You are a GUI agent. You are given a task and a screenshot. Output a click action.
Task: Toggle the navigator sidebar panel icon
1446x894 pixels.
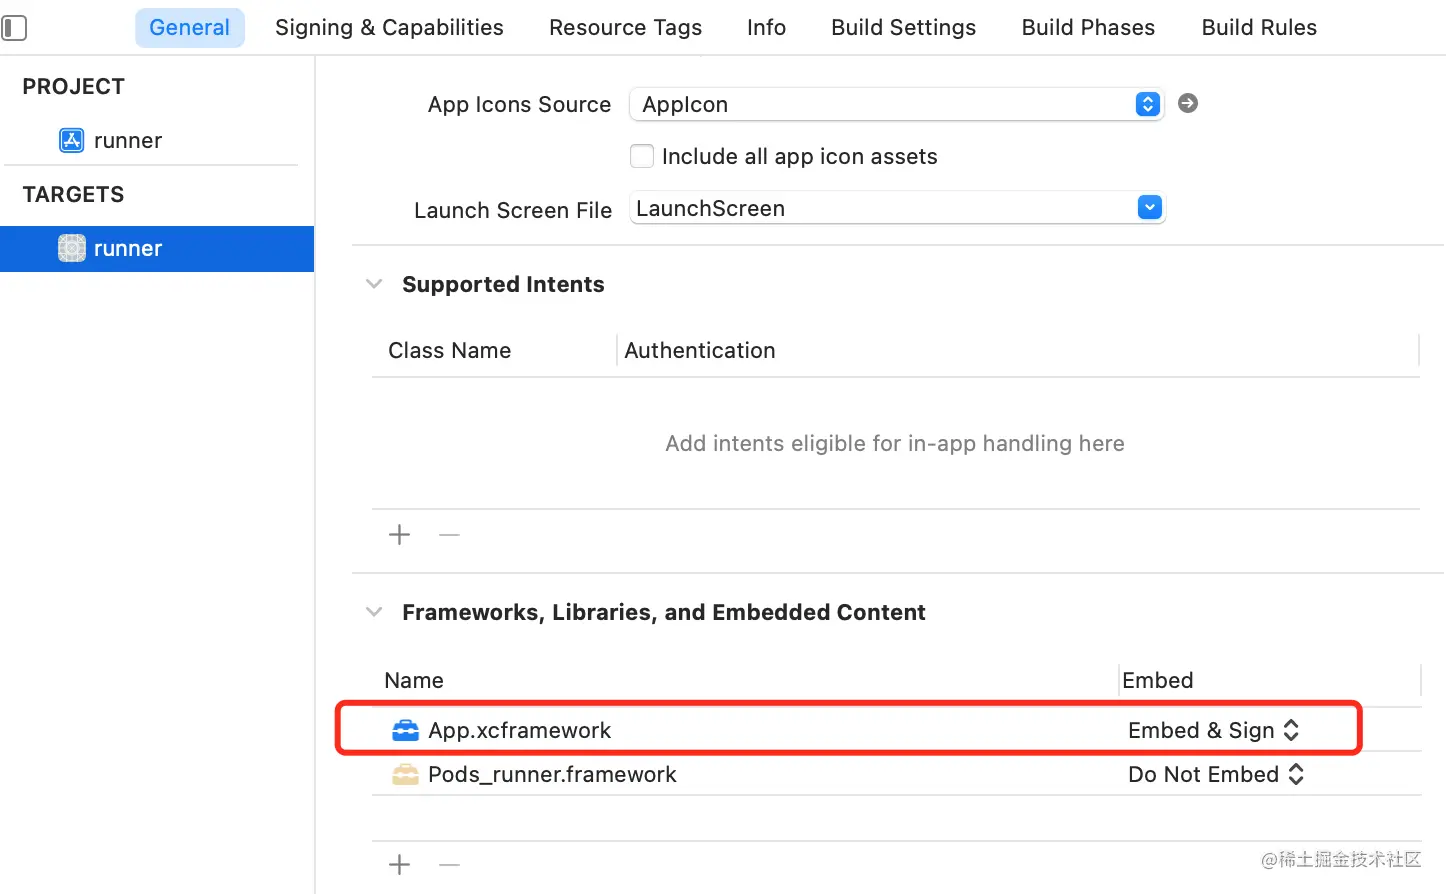click(14, 28)
